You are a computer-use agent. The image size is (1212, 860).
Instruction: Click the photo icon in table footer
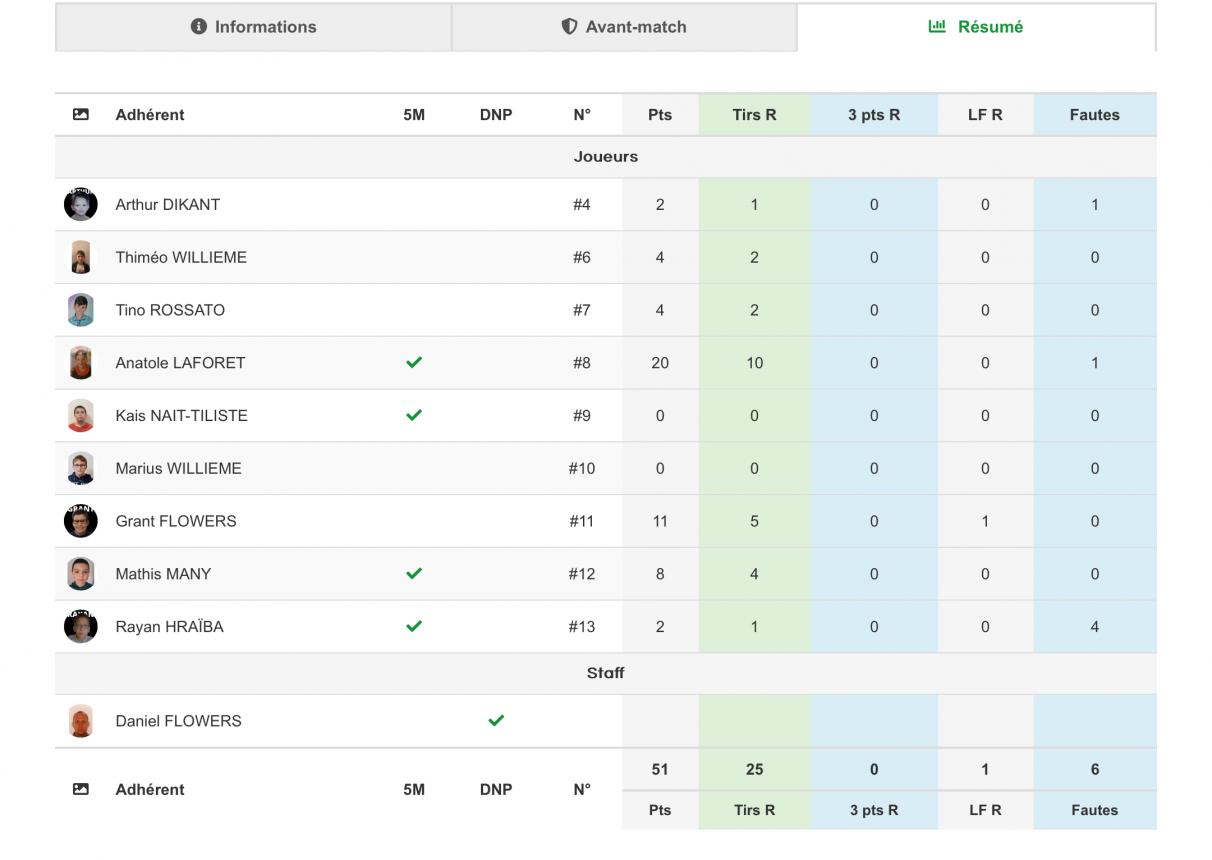[81, 789]
